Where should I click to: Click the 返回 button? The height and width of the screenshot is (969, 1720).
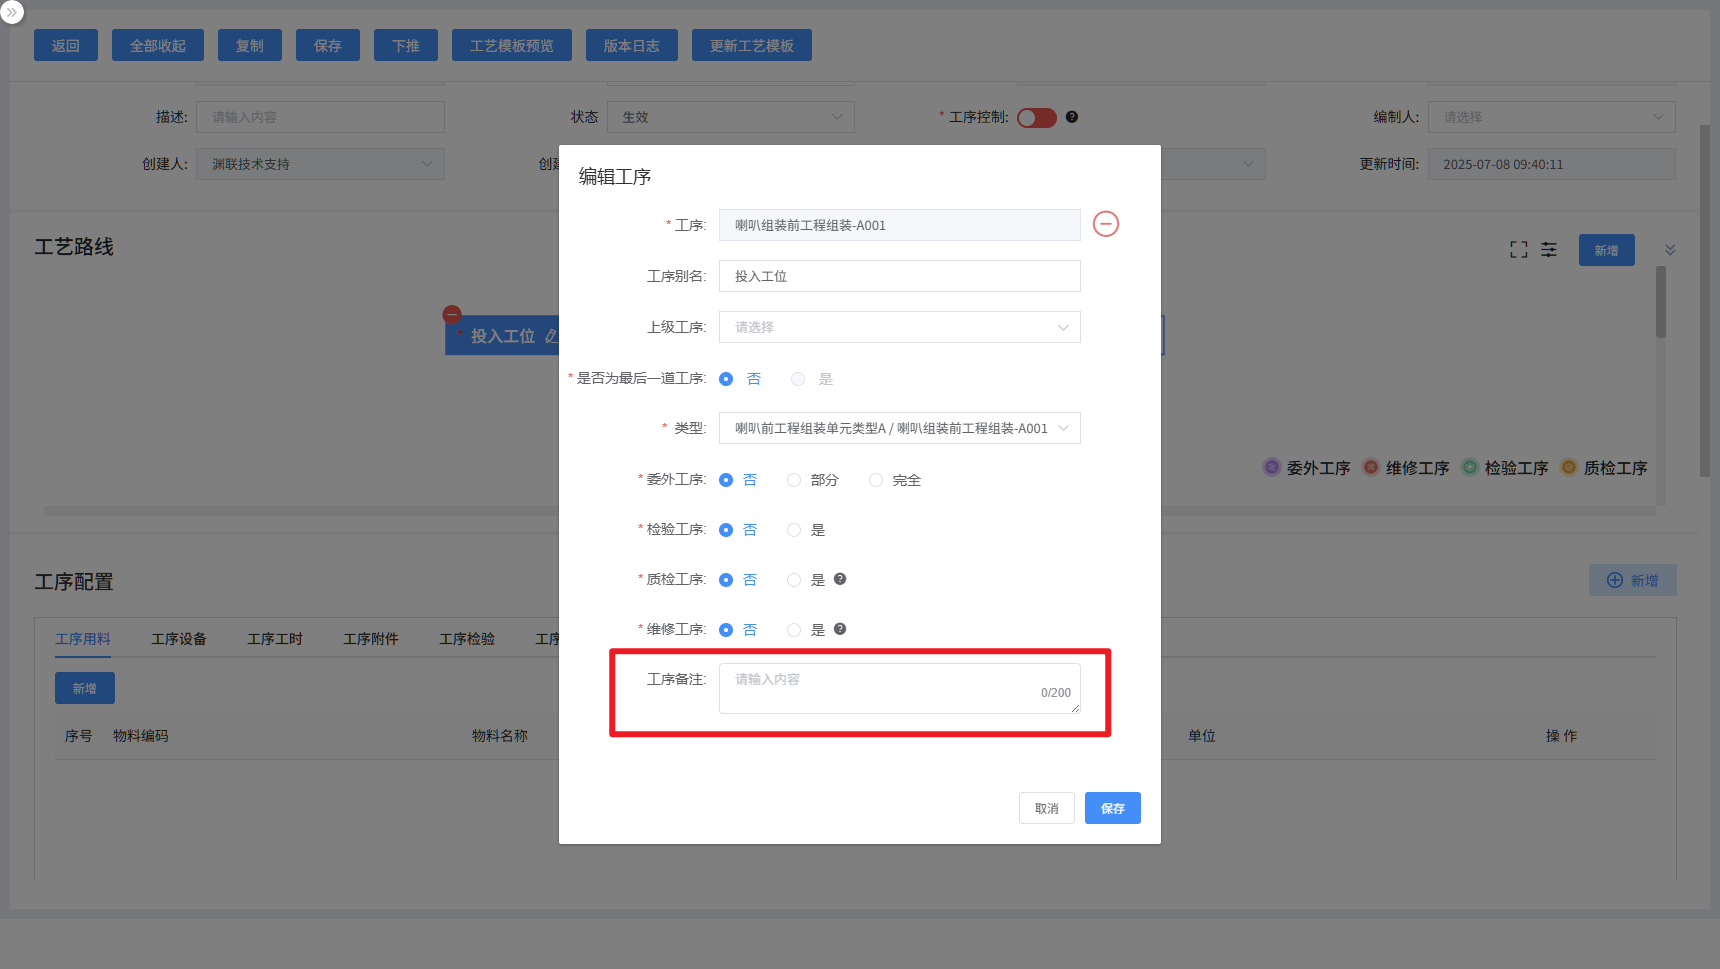66,45
